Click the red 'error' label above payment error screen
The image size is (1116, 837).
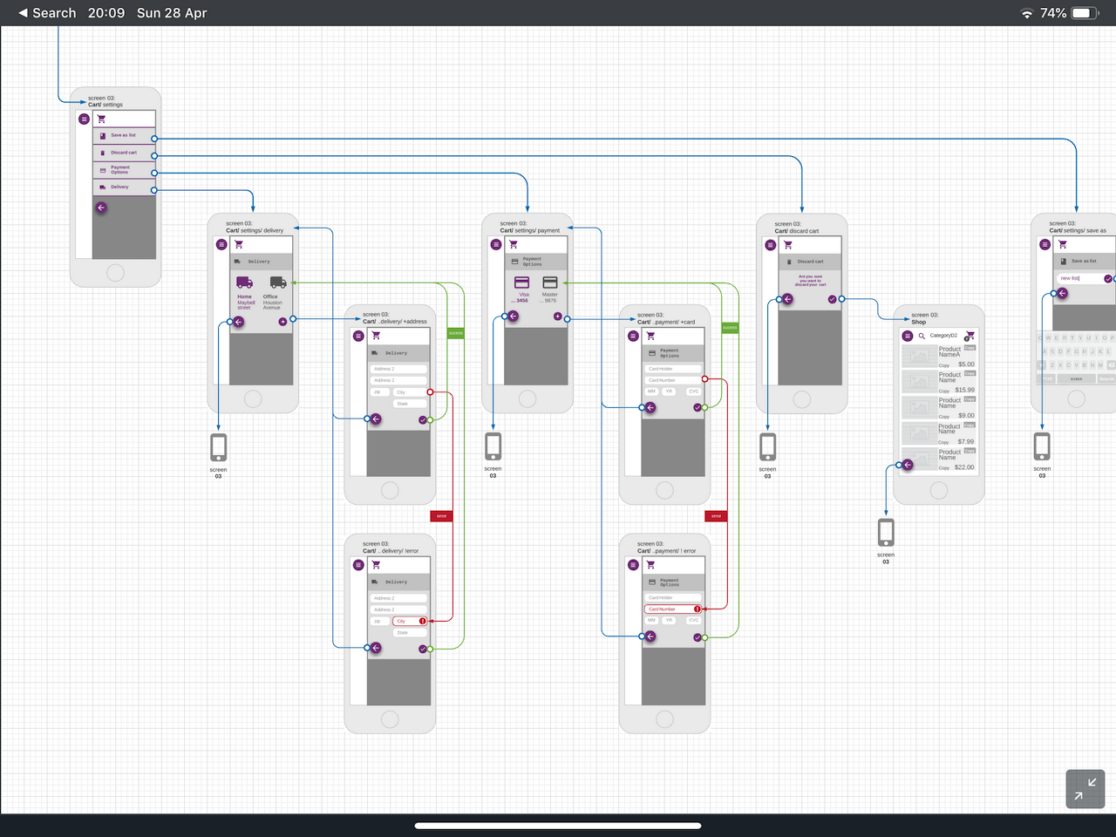click(x=715, y=516)
